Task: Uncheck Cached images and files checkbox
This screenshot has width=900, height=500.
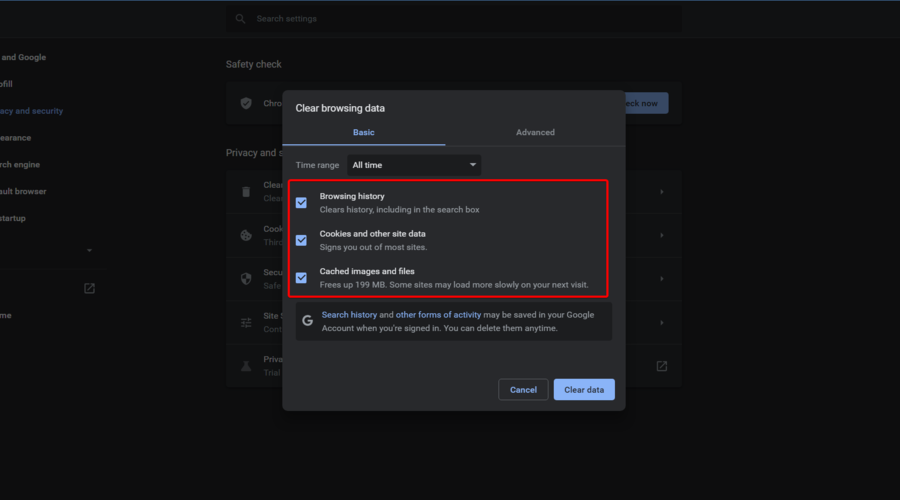Action: [301, 278]
